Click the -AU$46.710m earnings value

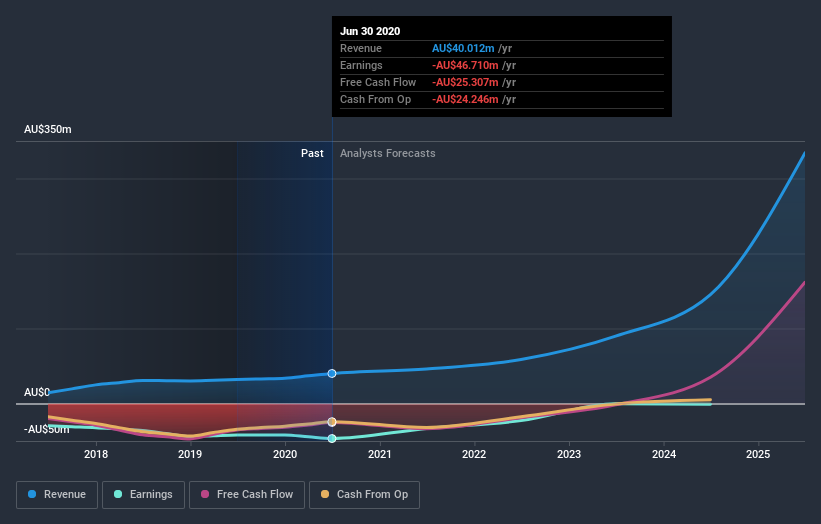pos(465,65)
